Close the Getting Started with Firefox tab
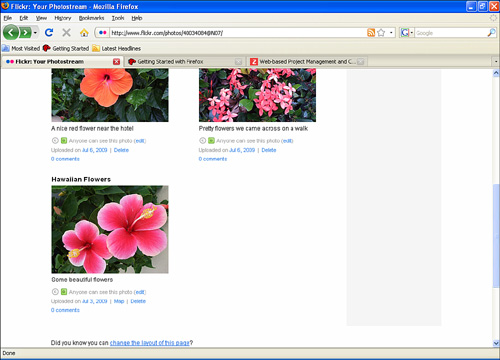500x360 pixels. point(238,62)
